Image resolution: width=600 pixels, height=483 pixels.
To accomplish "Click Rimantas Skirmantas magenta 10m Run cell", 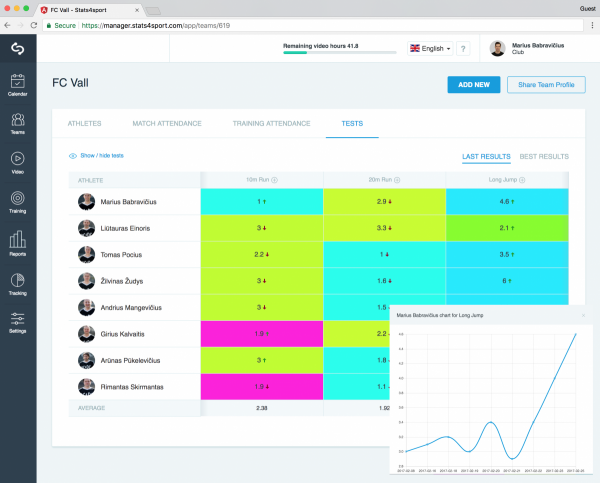I will point(262,387).
